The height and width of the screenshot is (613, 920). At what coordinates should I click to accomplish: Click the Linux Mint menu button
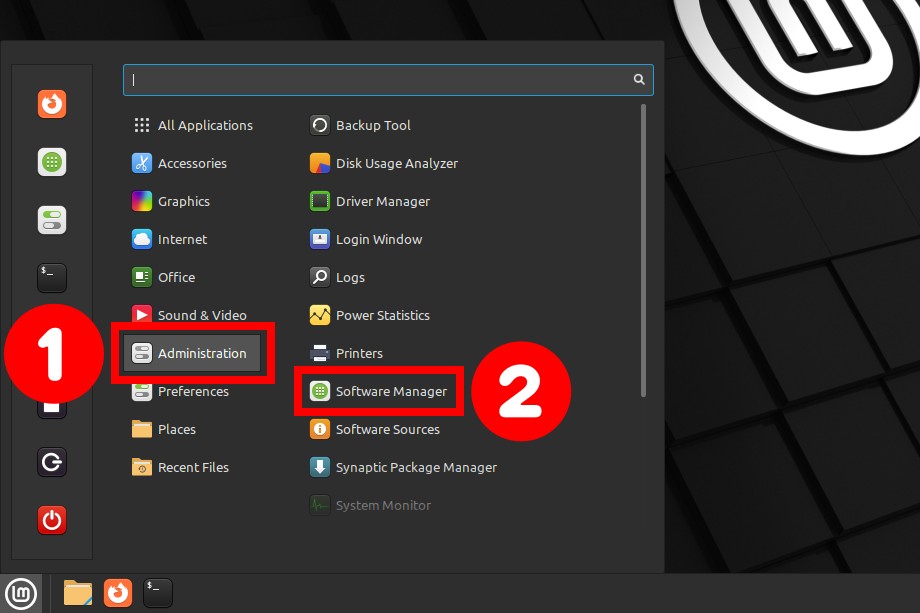[21, 594]
